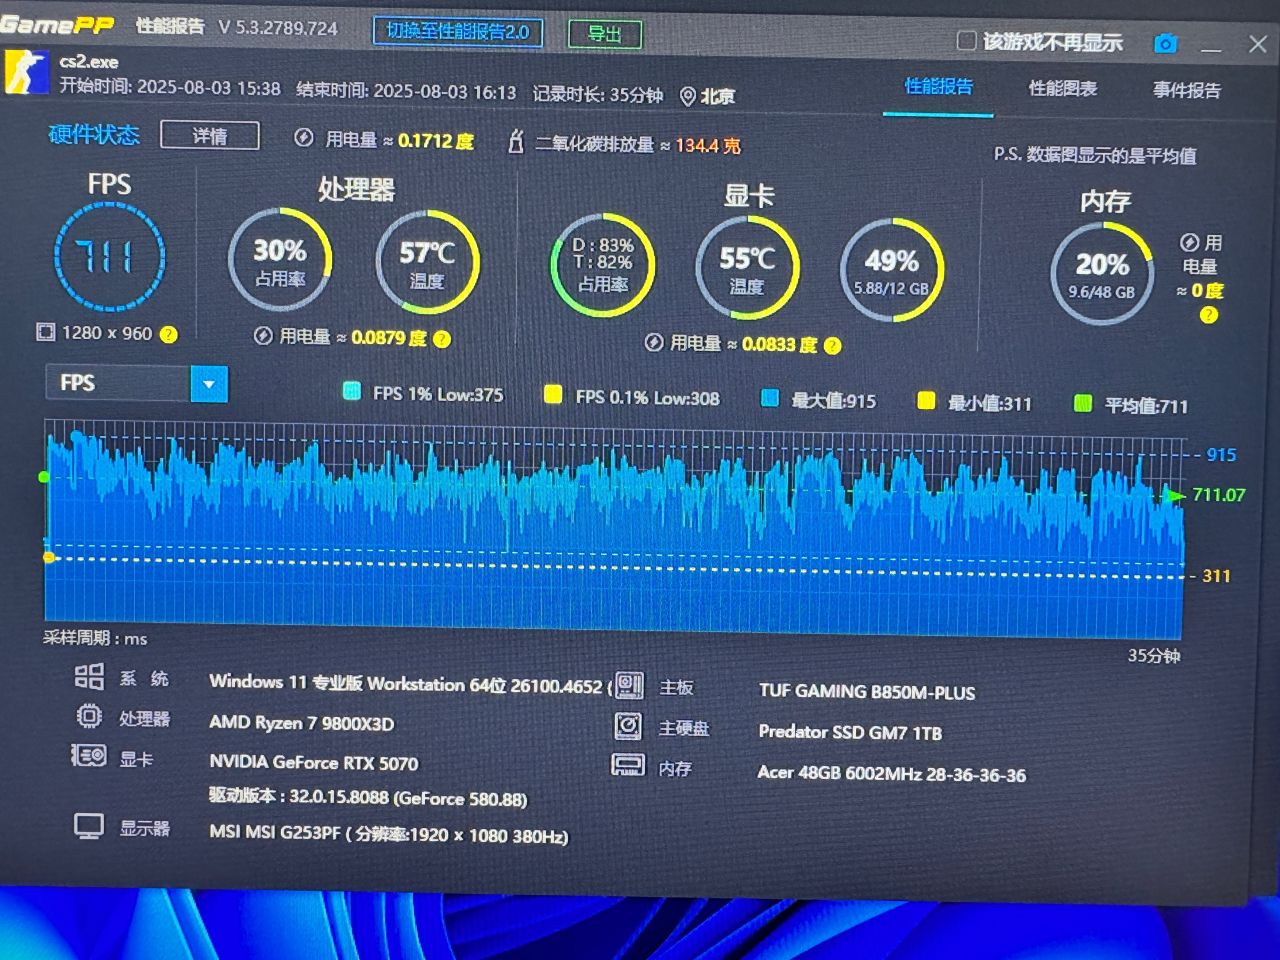Click the monitor icon in hardware list
The width and height of the screenshot is (1280, 960).
[x=89, y=826]
